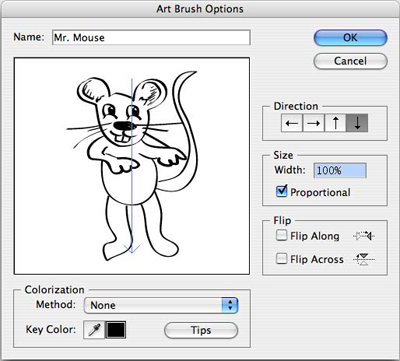Viewport: 400px width, 361px height.
Task: Cancel the Art Brush Options dialog
Action: [350, 61]
